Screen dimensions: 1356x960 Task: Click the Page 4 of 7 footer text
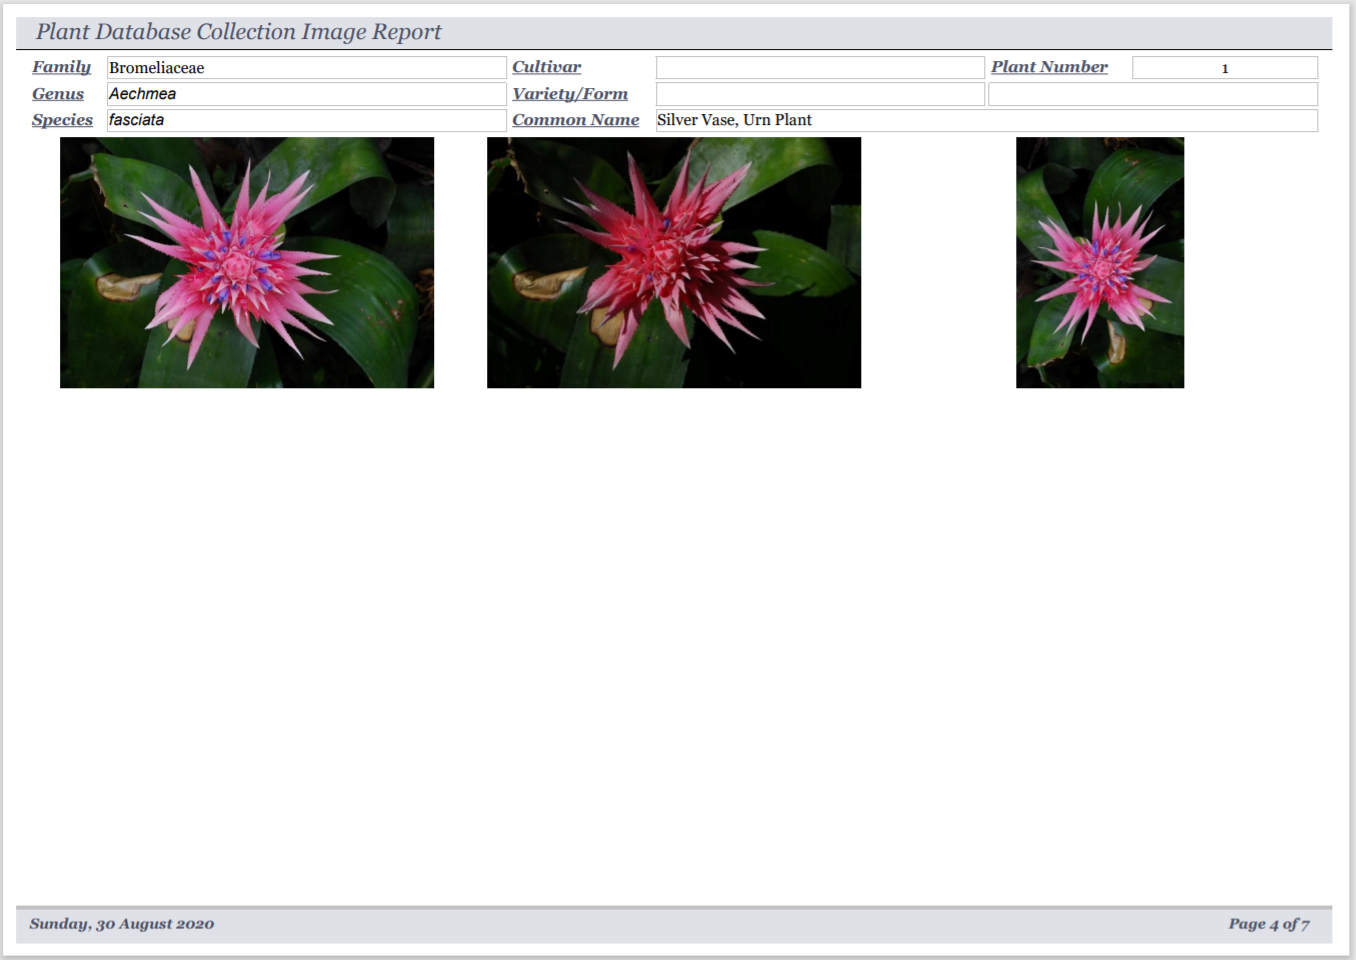pos(1269,924)
